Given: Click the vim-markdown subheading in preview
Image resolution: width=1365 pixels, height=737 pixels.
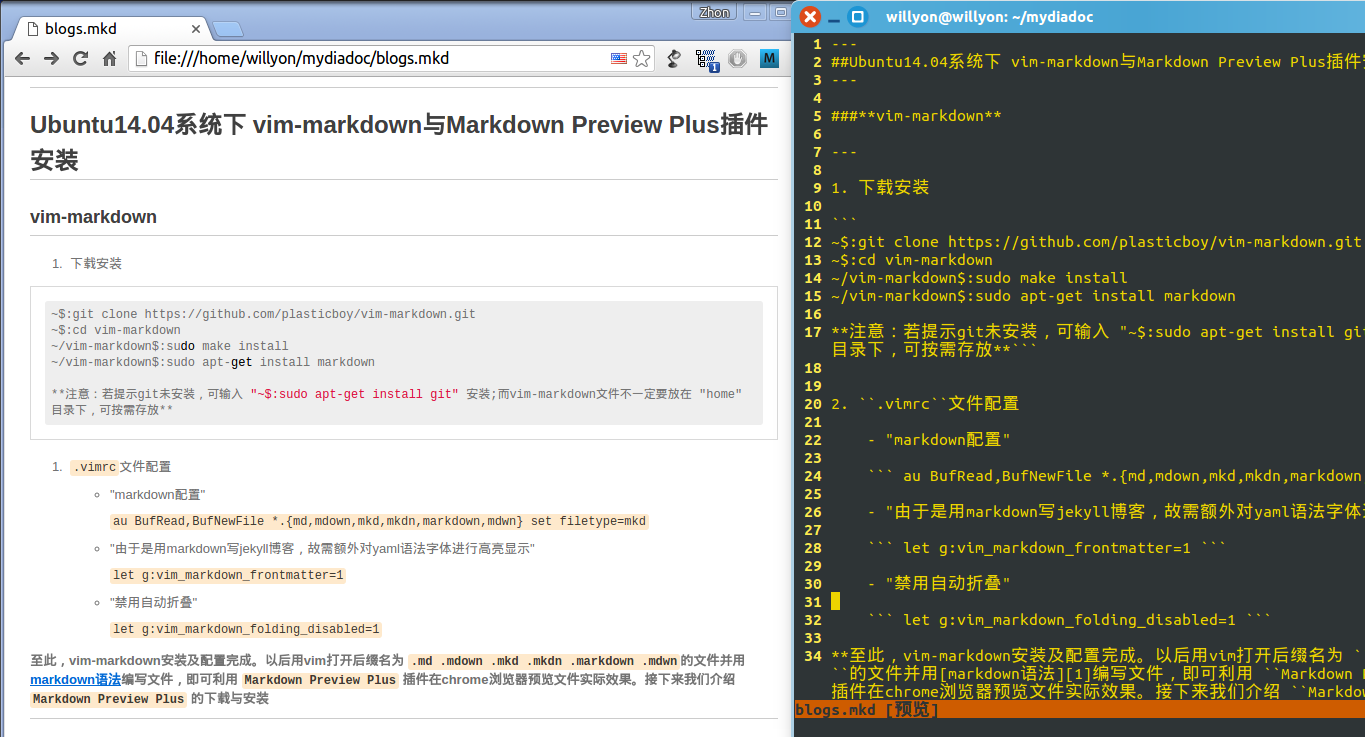Looking at the screenshot, I should click(x=93, y=217).
